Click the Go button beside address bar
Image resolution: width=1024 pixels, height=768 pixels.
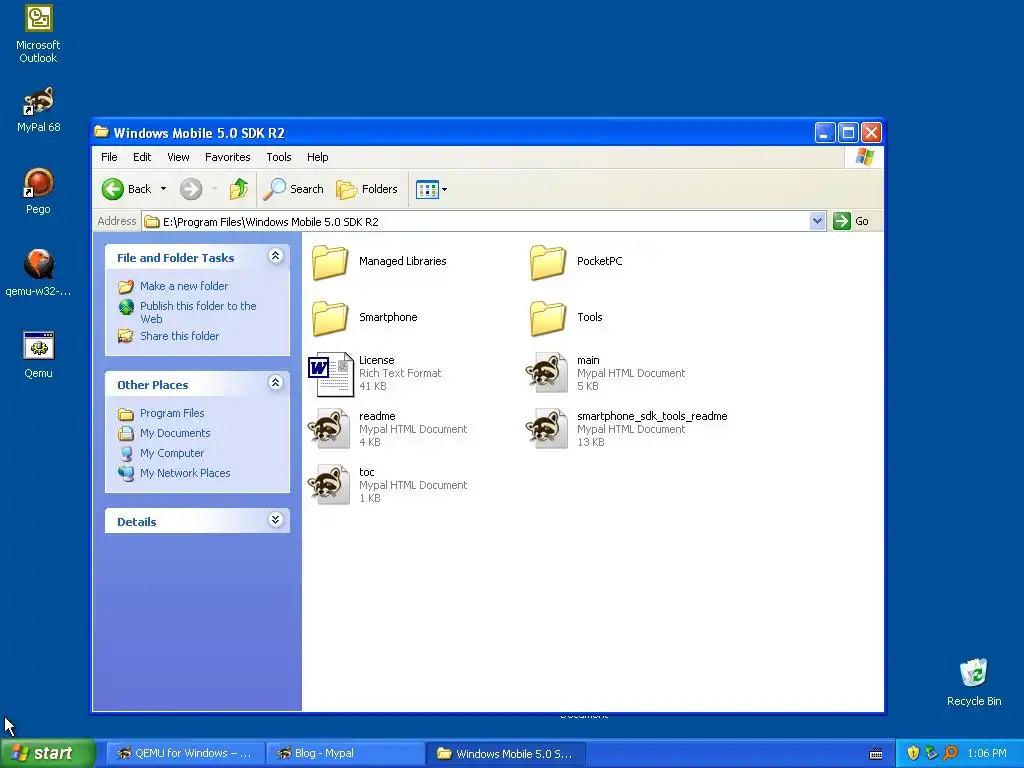(851, 221)
